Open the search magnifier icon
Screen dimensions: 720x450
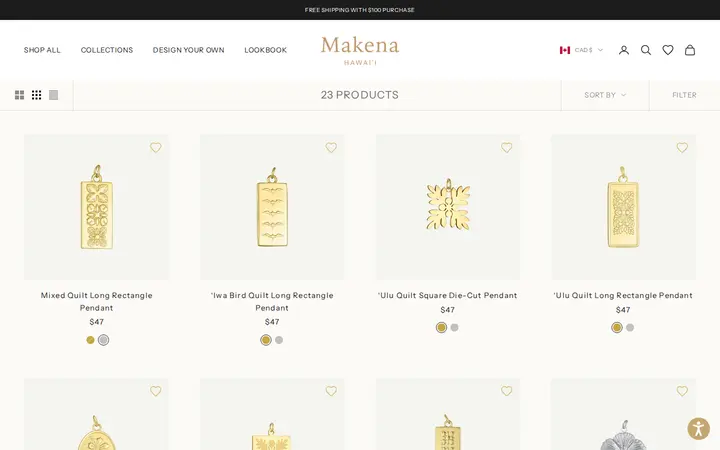click(x=646, y=50)
